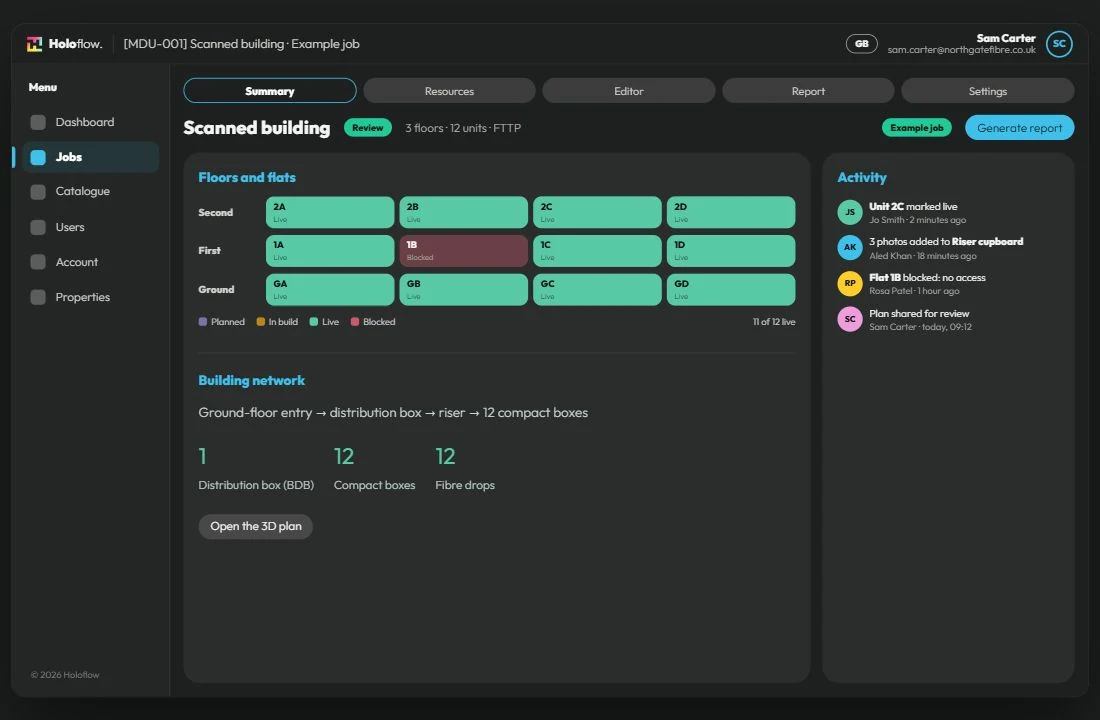Select flat 2A on Second floor
1100x720 pixels.
pyautogui.click(x=330, y=212)
